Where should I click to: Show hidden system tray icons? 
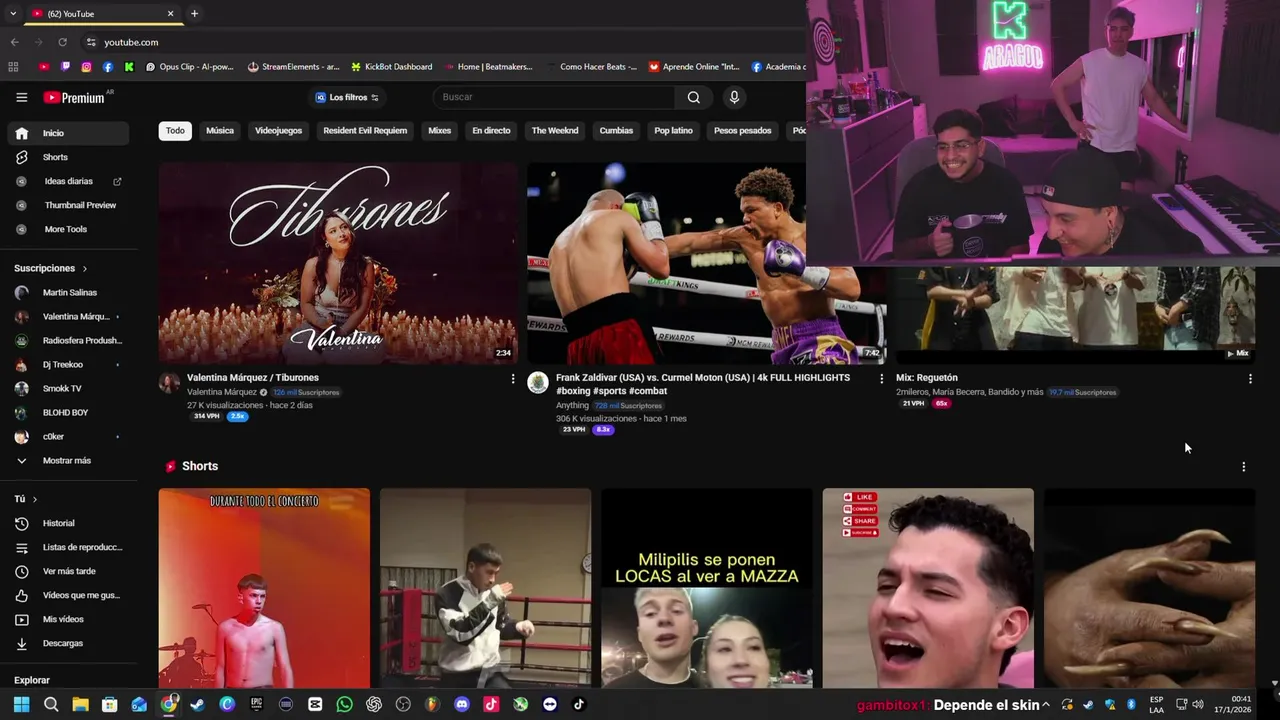click(x=1046, y=705)
